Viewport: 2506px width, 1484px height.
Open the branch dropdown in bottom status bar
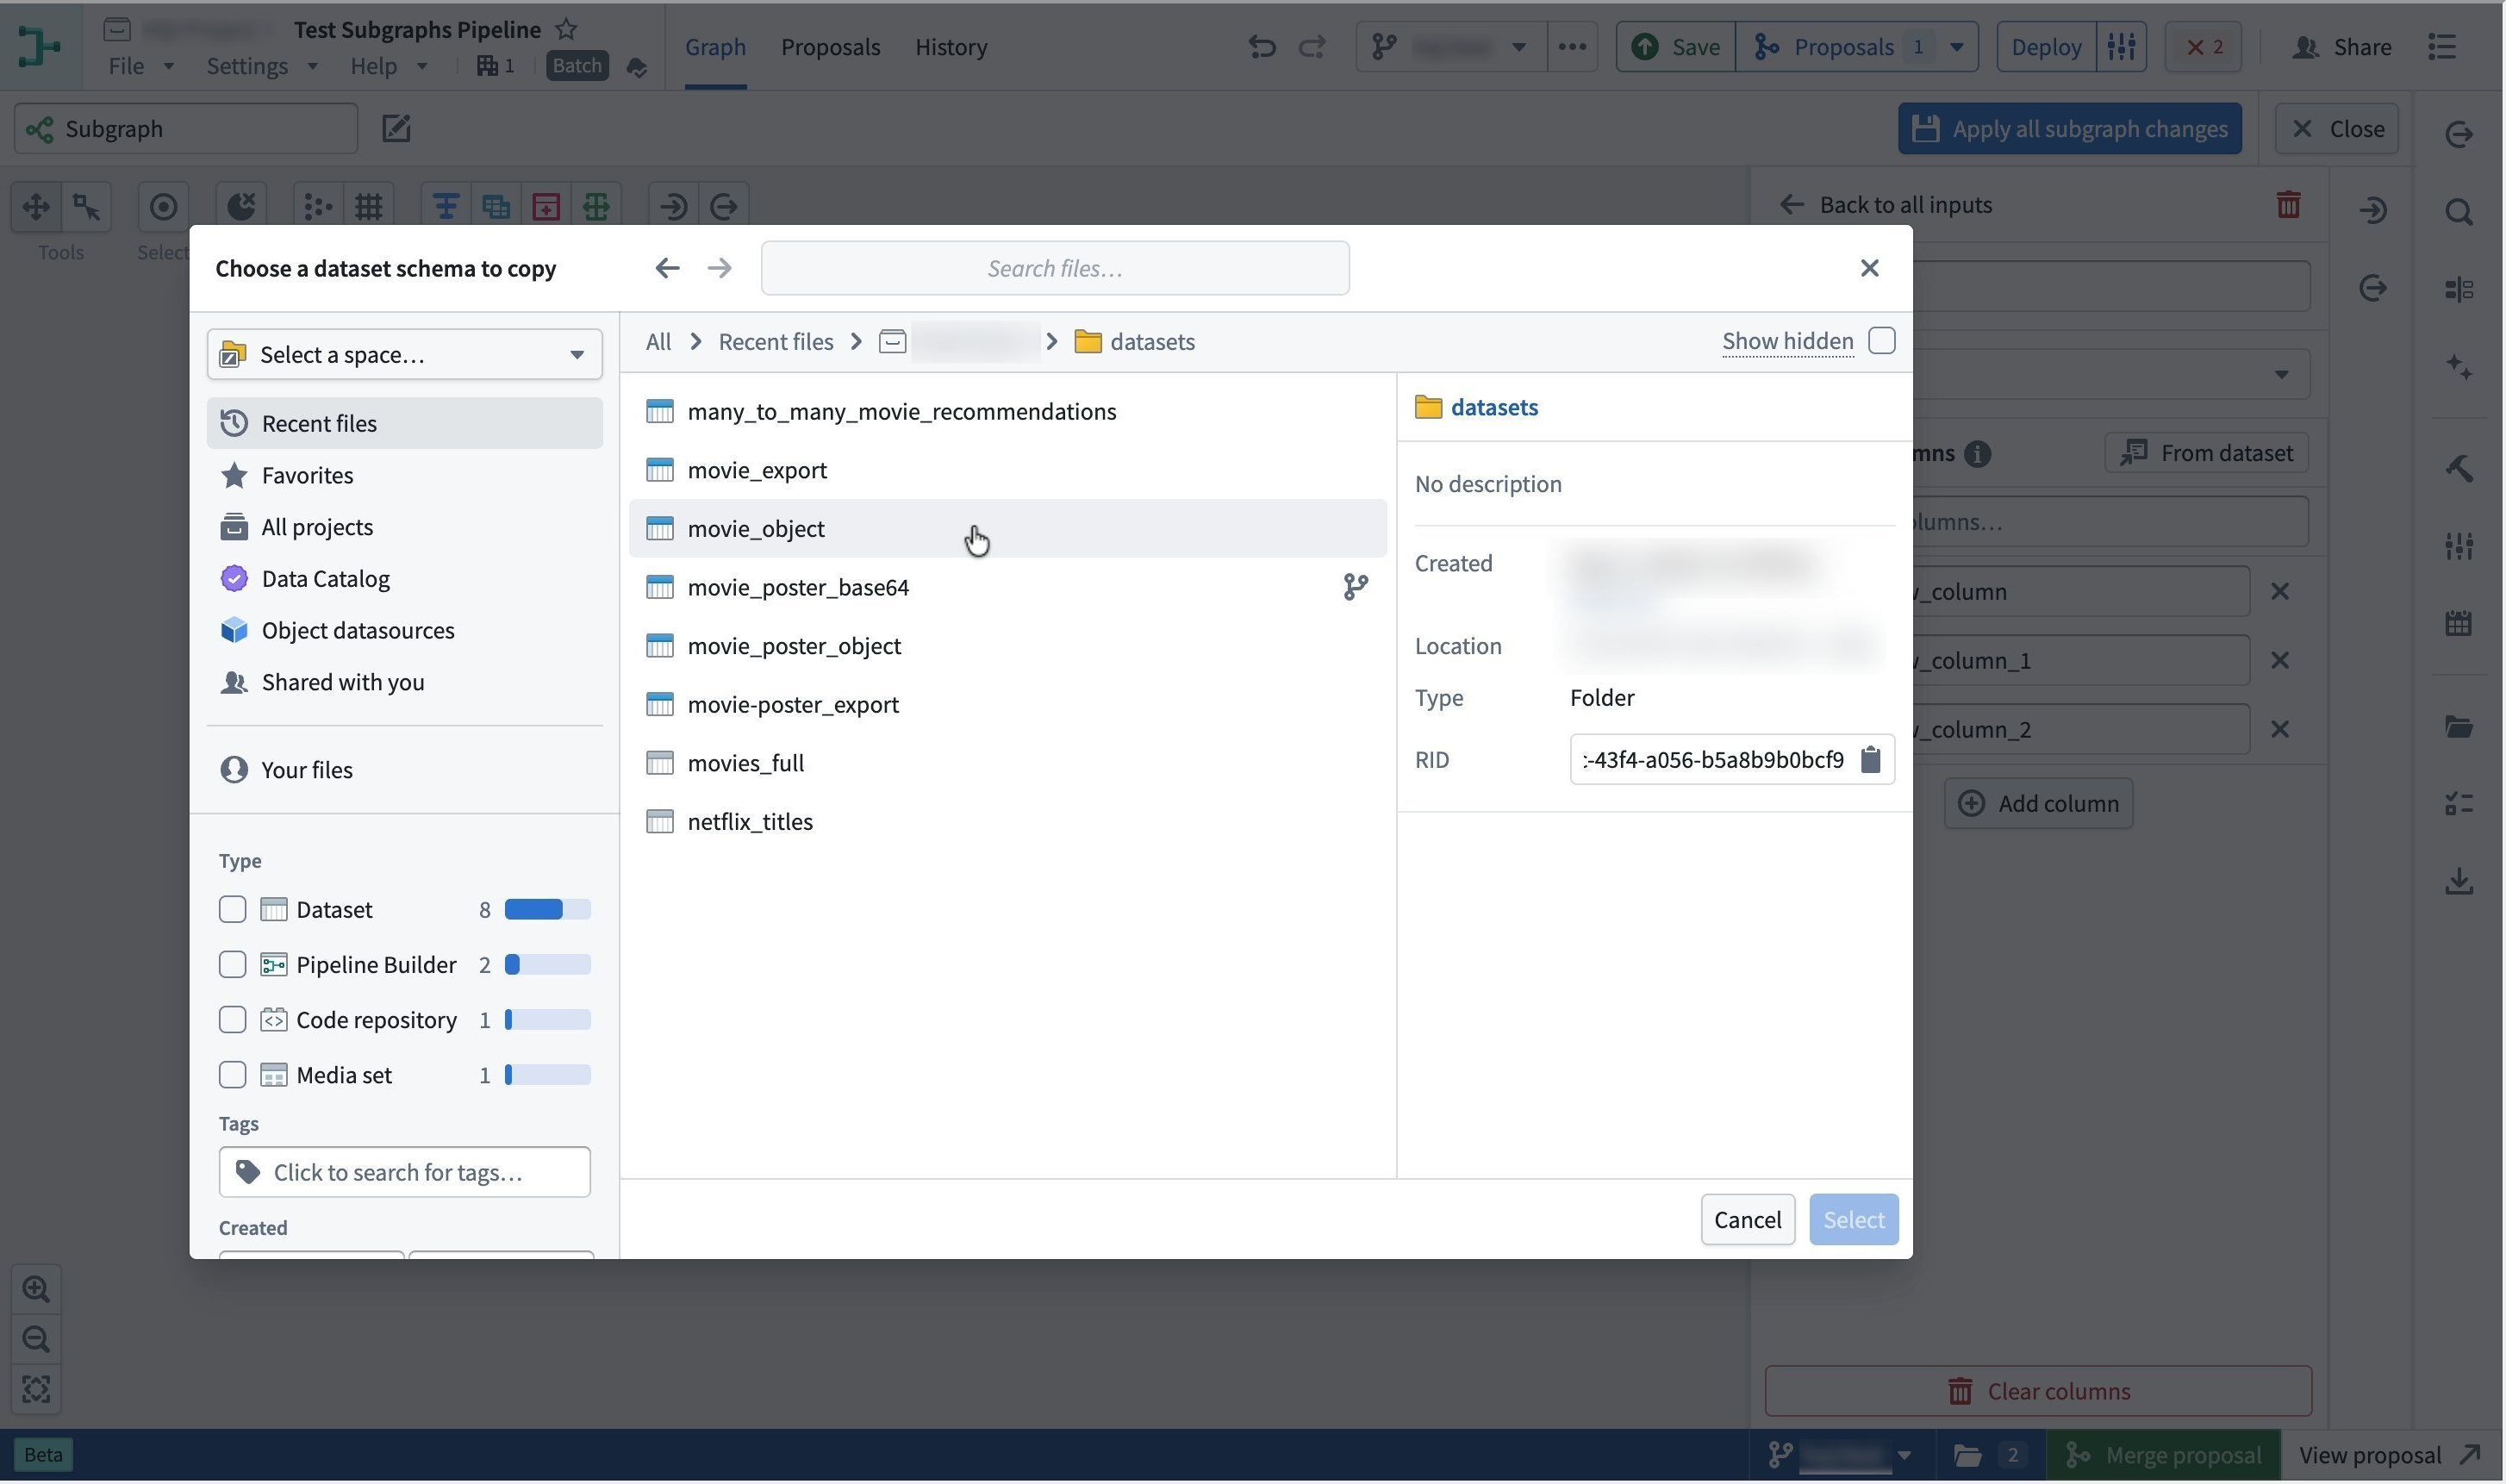tap(1841, 1456)
